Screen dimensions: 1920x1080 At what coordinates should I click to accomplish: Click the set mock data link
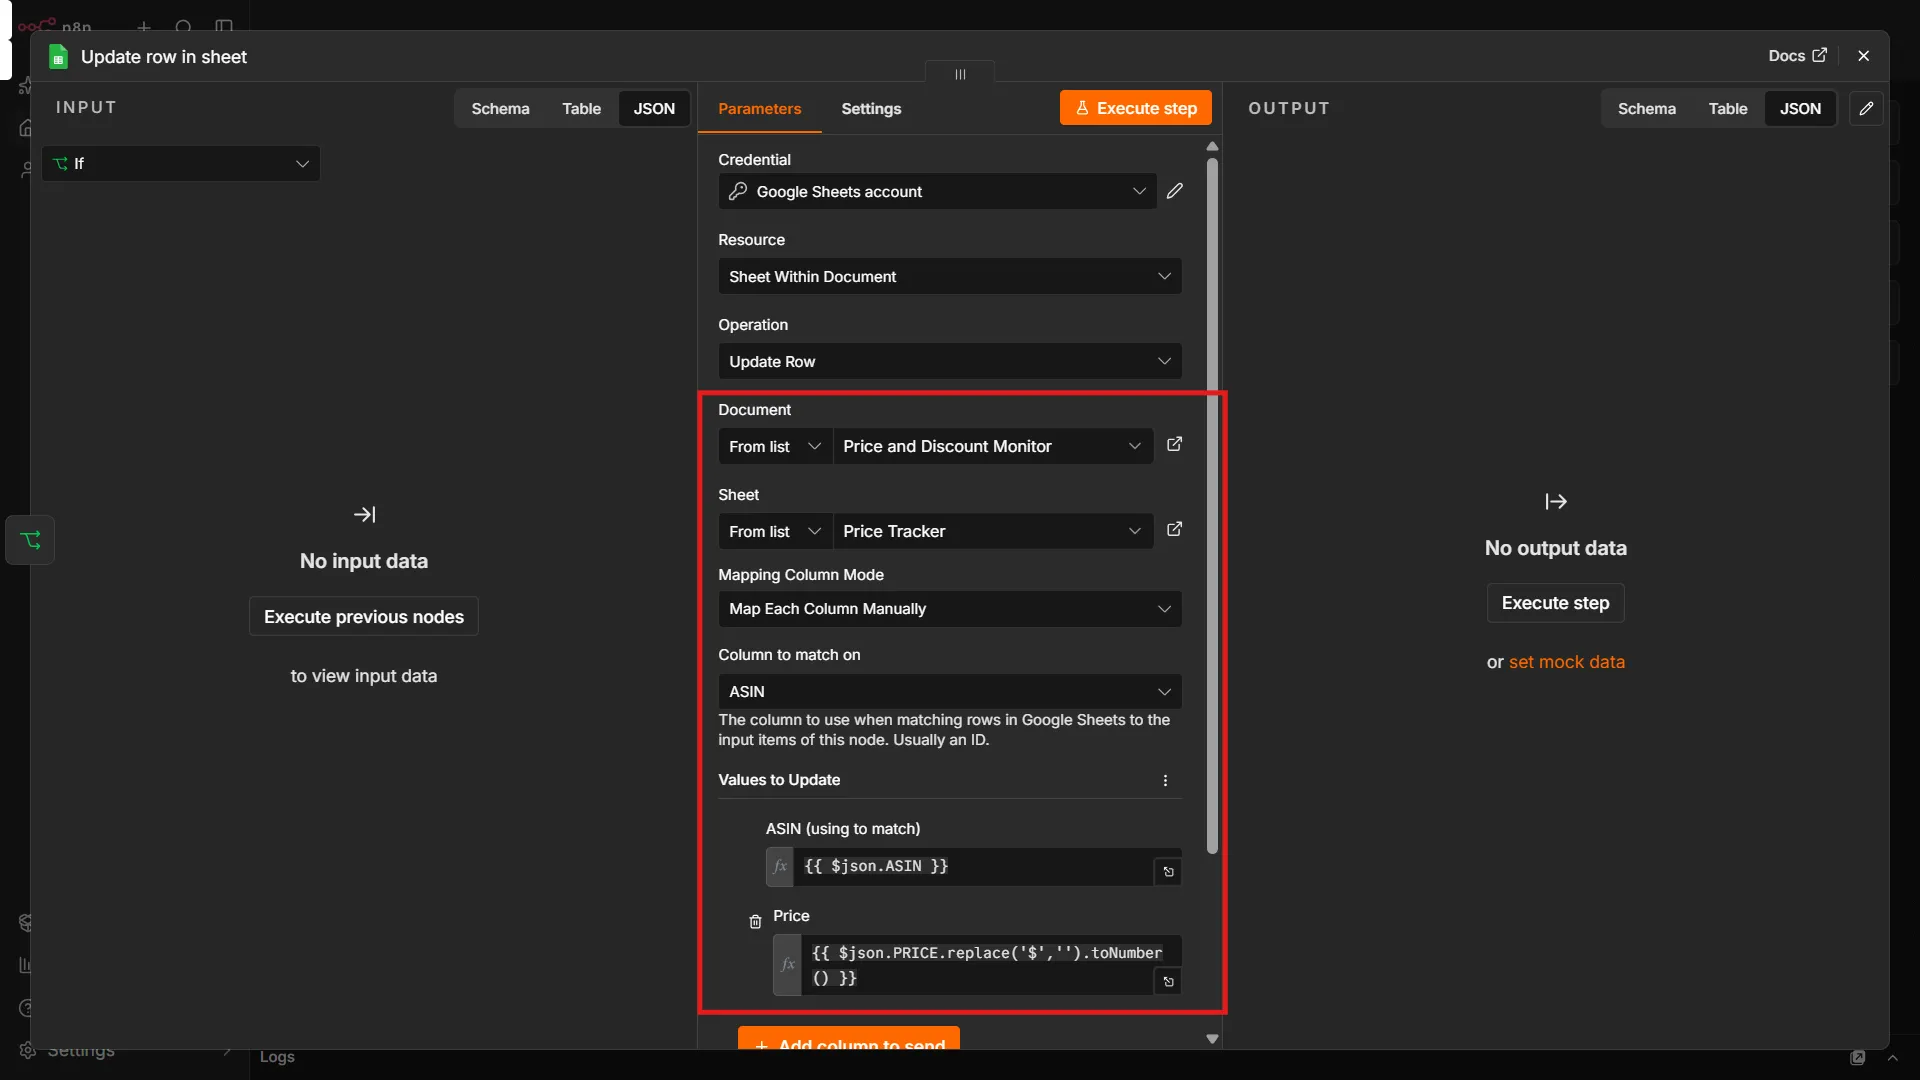coord(1567,662)
